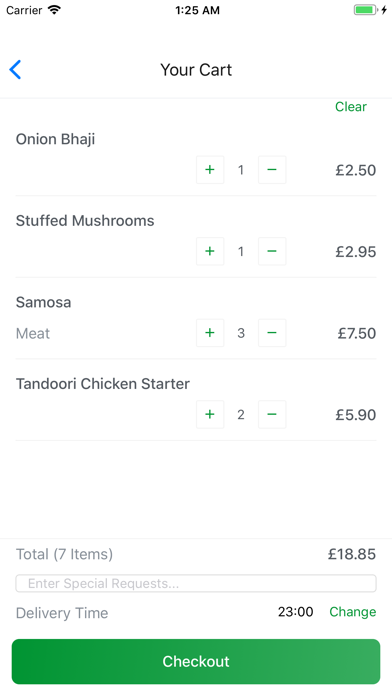
Task: Remove one Stuffed Mushrooms with minus
Action: [272, 251]
